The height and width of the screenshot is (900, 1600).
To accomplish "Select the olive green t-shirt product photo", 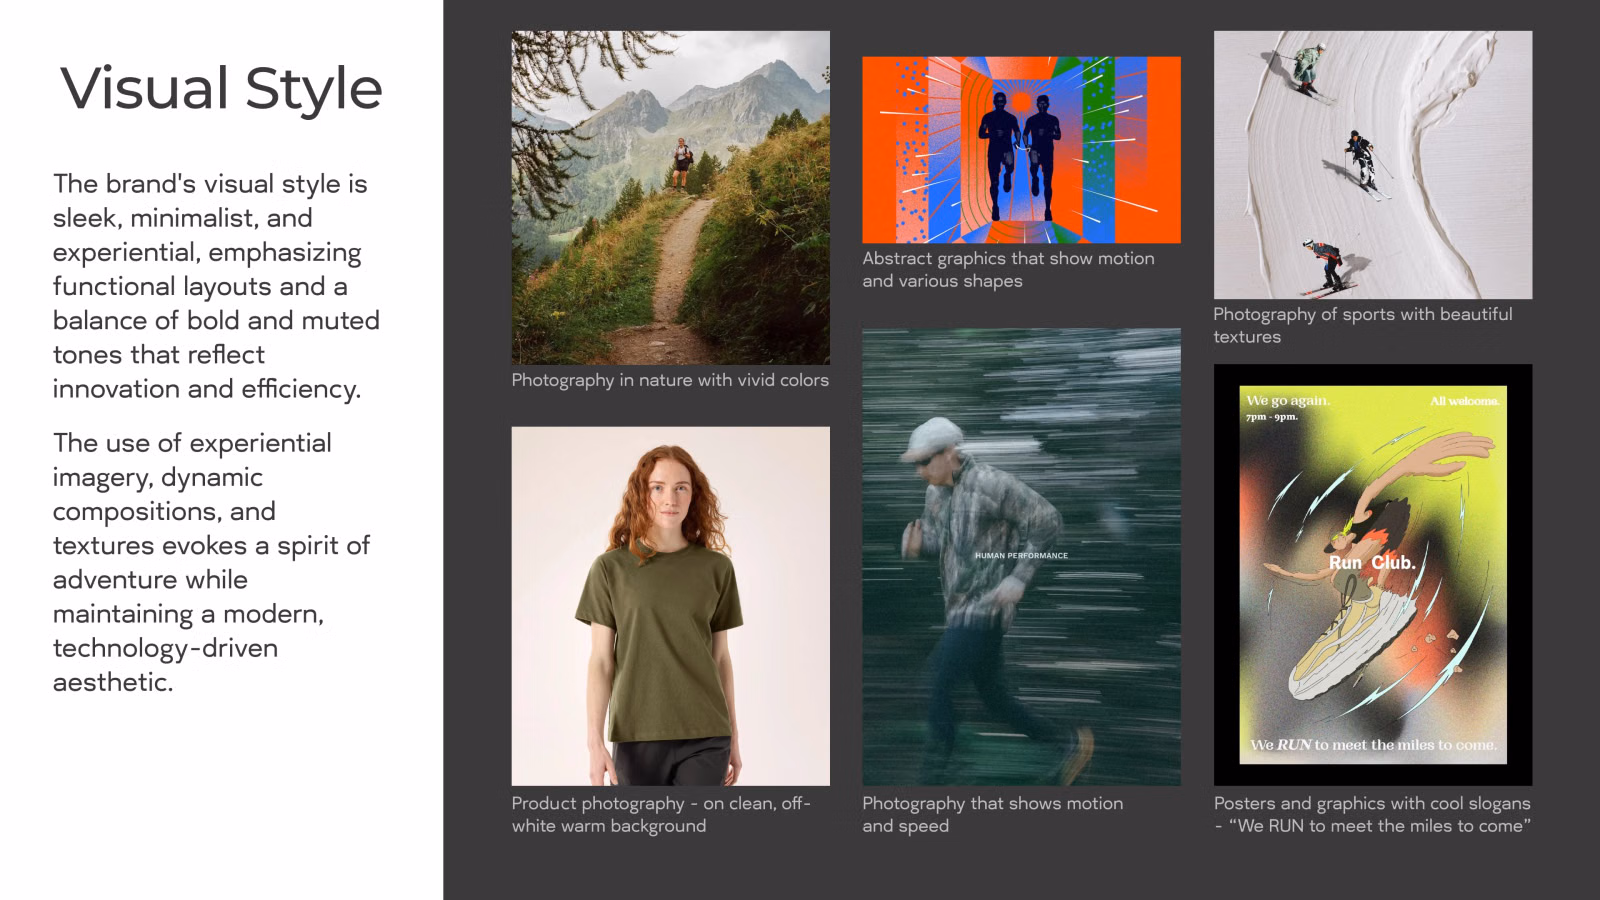I will (671, 606).
